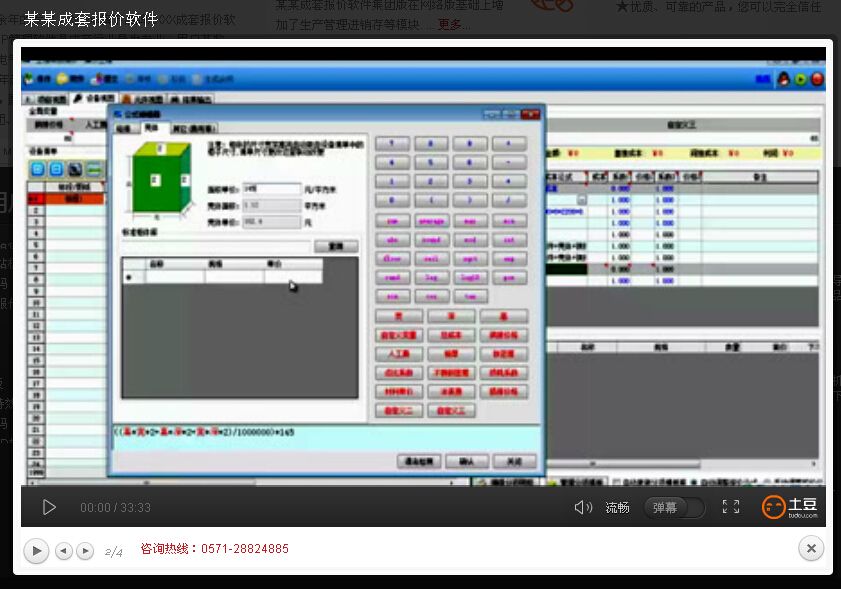Go to next slide arrow

tap(85, 550)
